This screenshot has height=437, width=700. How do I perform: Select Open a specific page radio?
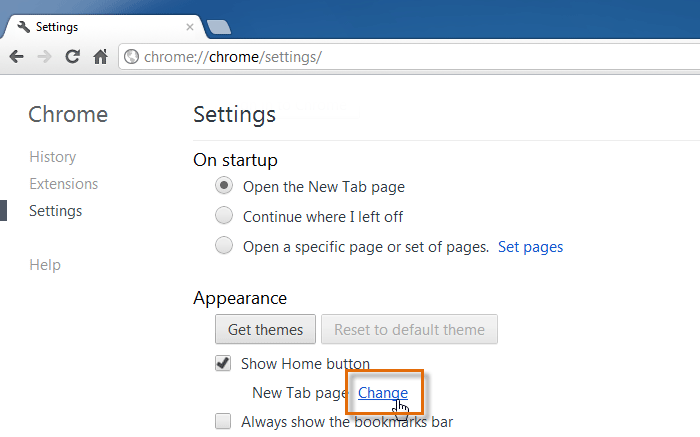224,245
